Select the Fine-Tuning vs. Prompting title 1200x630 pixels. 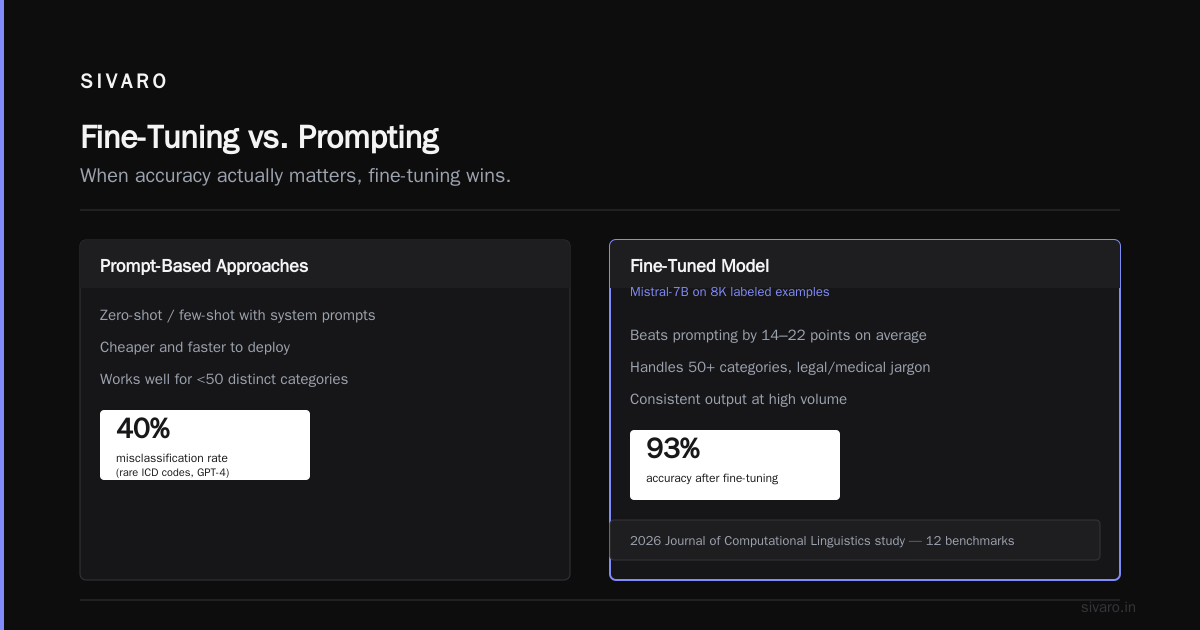coord(259,137)
